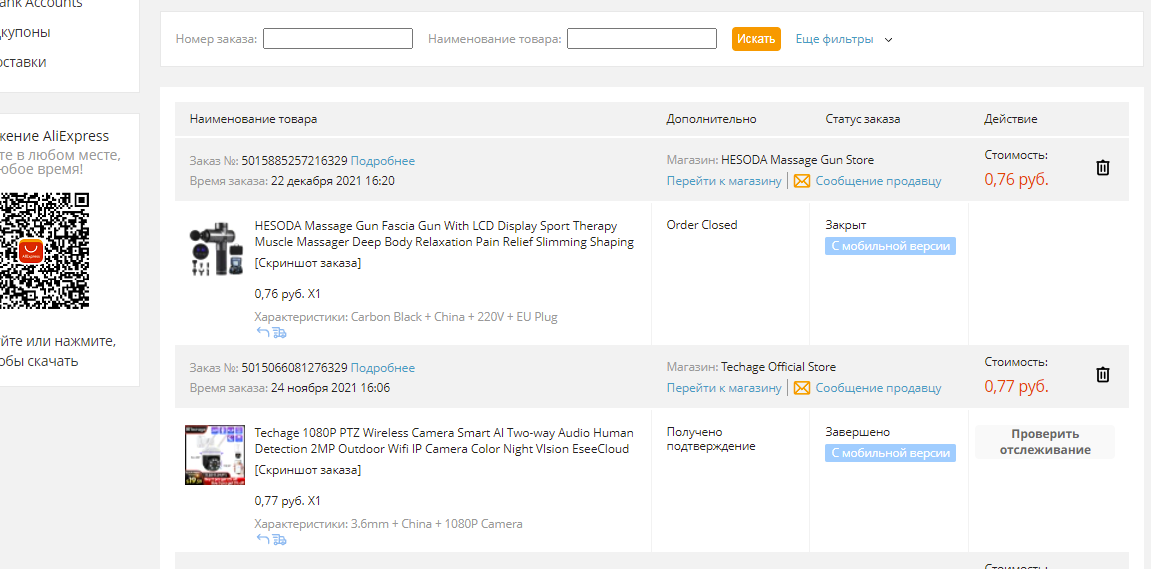Screen dimensions: 1151x569
Task: Click order time '22 декабря 2021 16:20'
Action: (333, 181)
